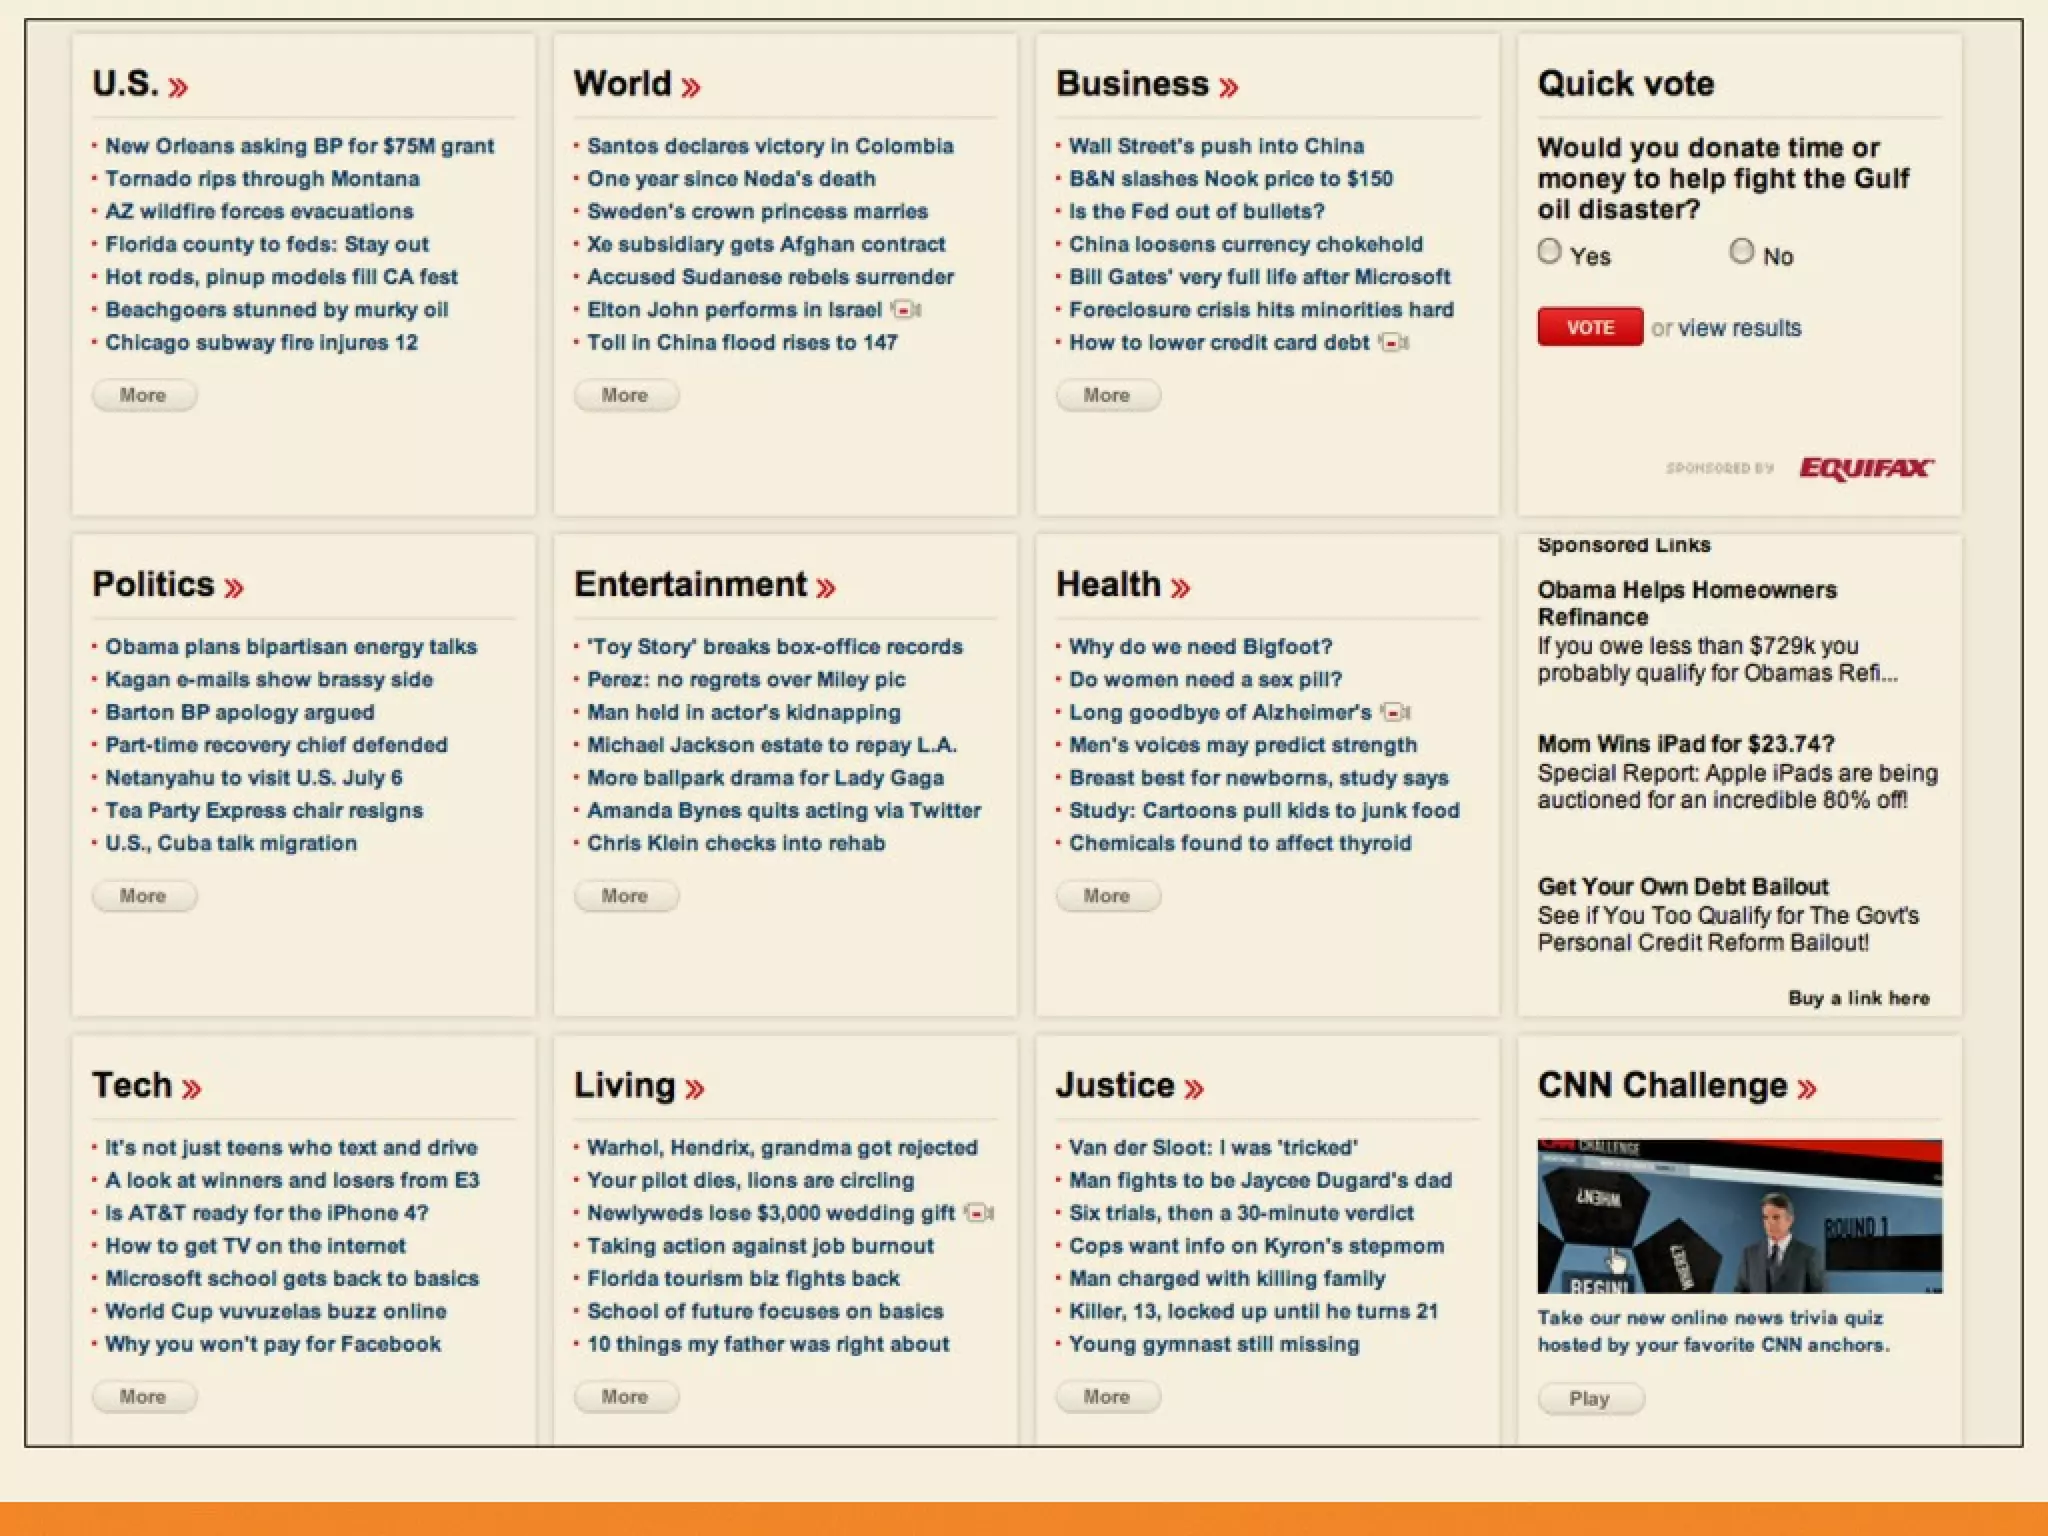Click red double arrow next to U.S.
The image size is (2048, 1536).
pyautogui.click(x=178, y=88)
